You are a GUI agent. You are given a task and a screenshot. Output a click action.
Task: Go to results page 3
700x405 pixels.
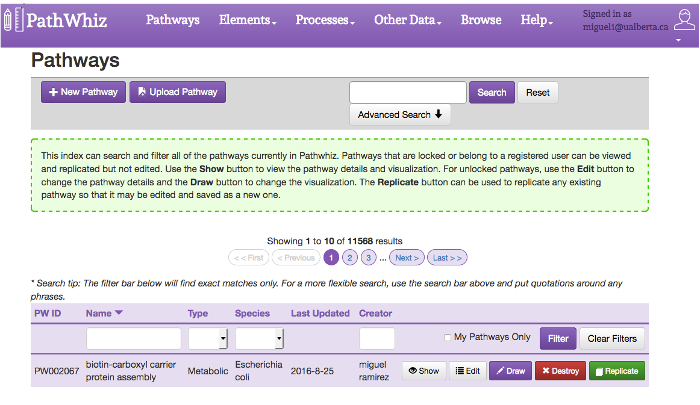pyautogui.click(x=368, y=258)
